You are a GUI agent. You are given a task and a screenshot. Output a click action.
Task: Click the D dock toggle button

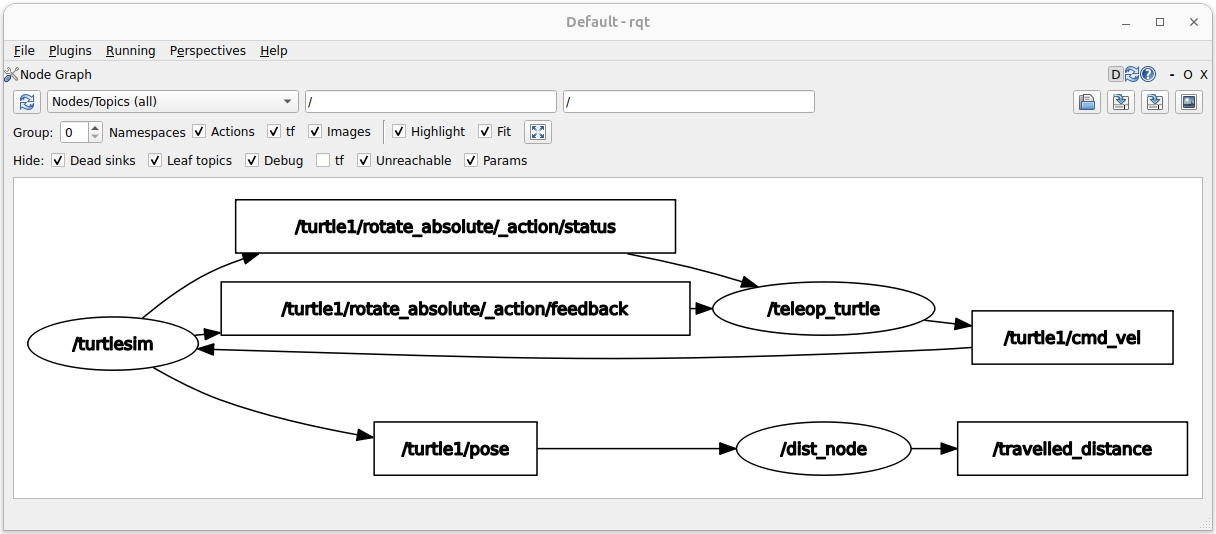[x=1116, y=74]
